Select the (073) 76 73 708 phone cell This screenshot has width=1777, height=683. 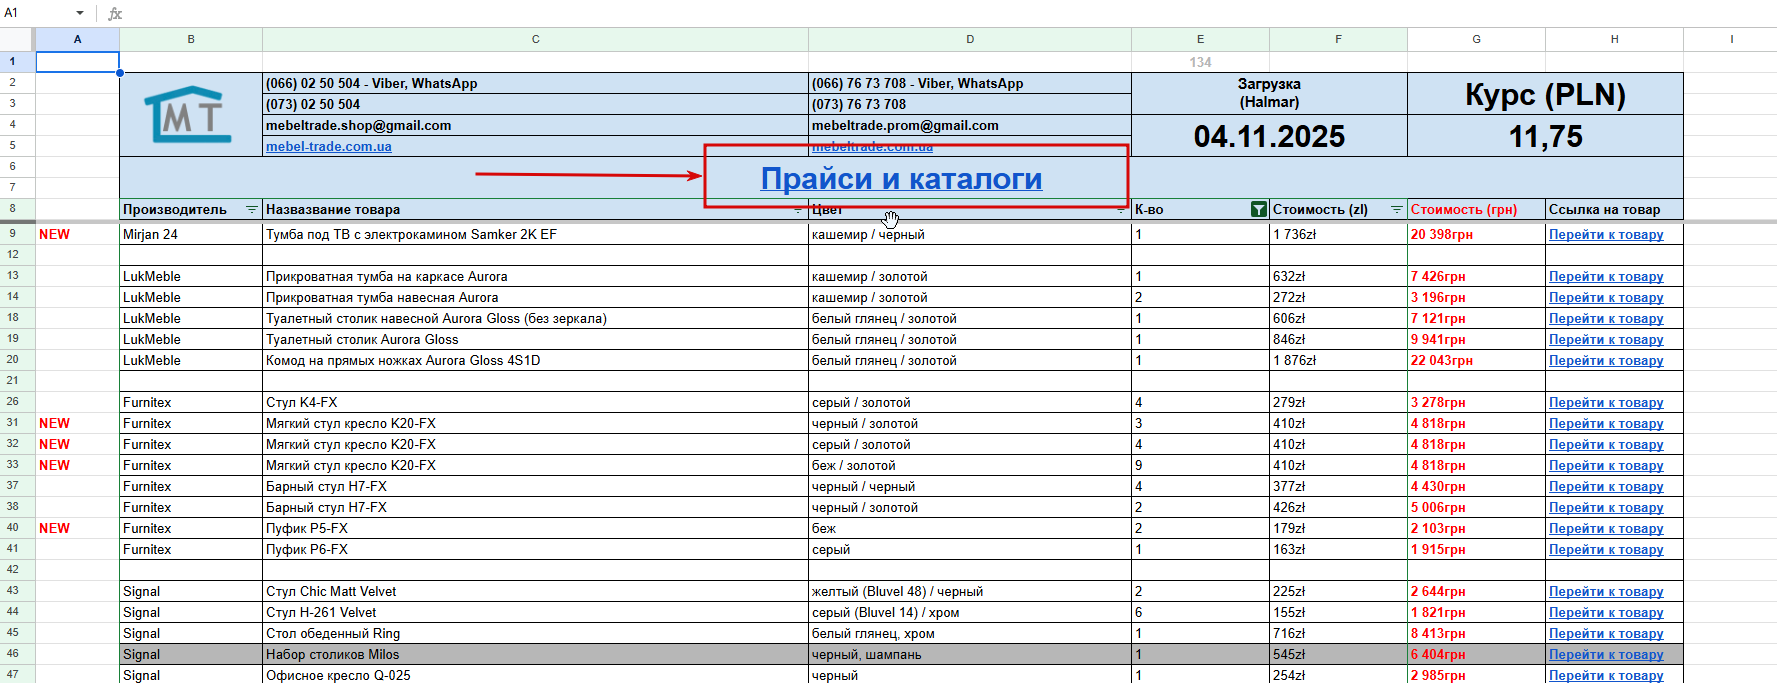pos(970,105)
